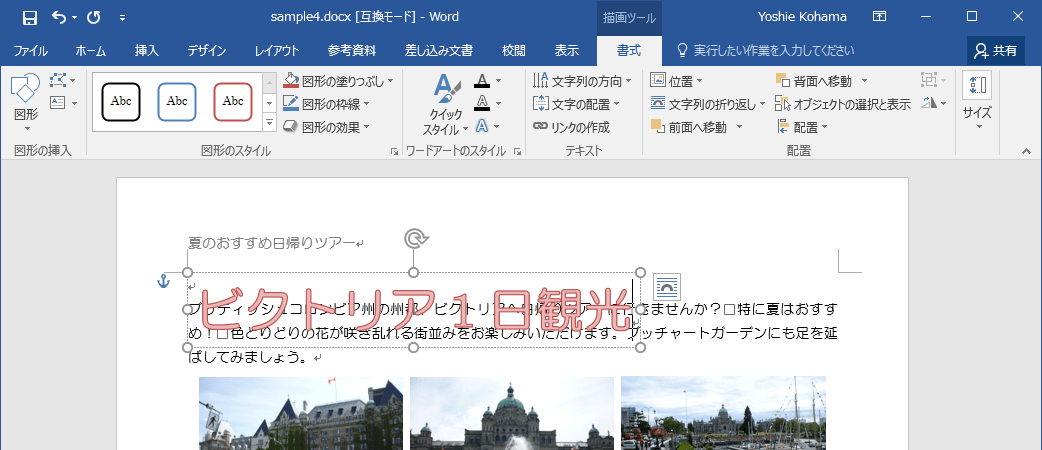Open the layout options icon beside text box
1042x450 pixels.
[667, 287]
